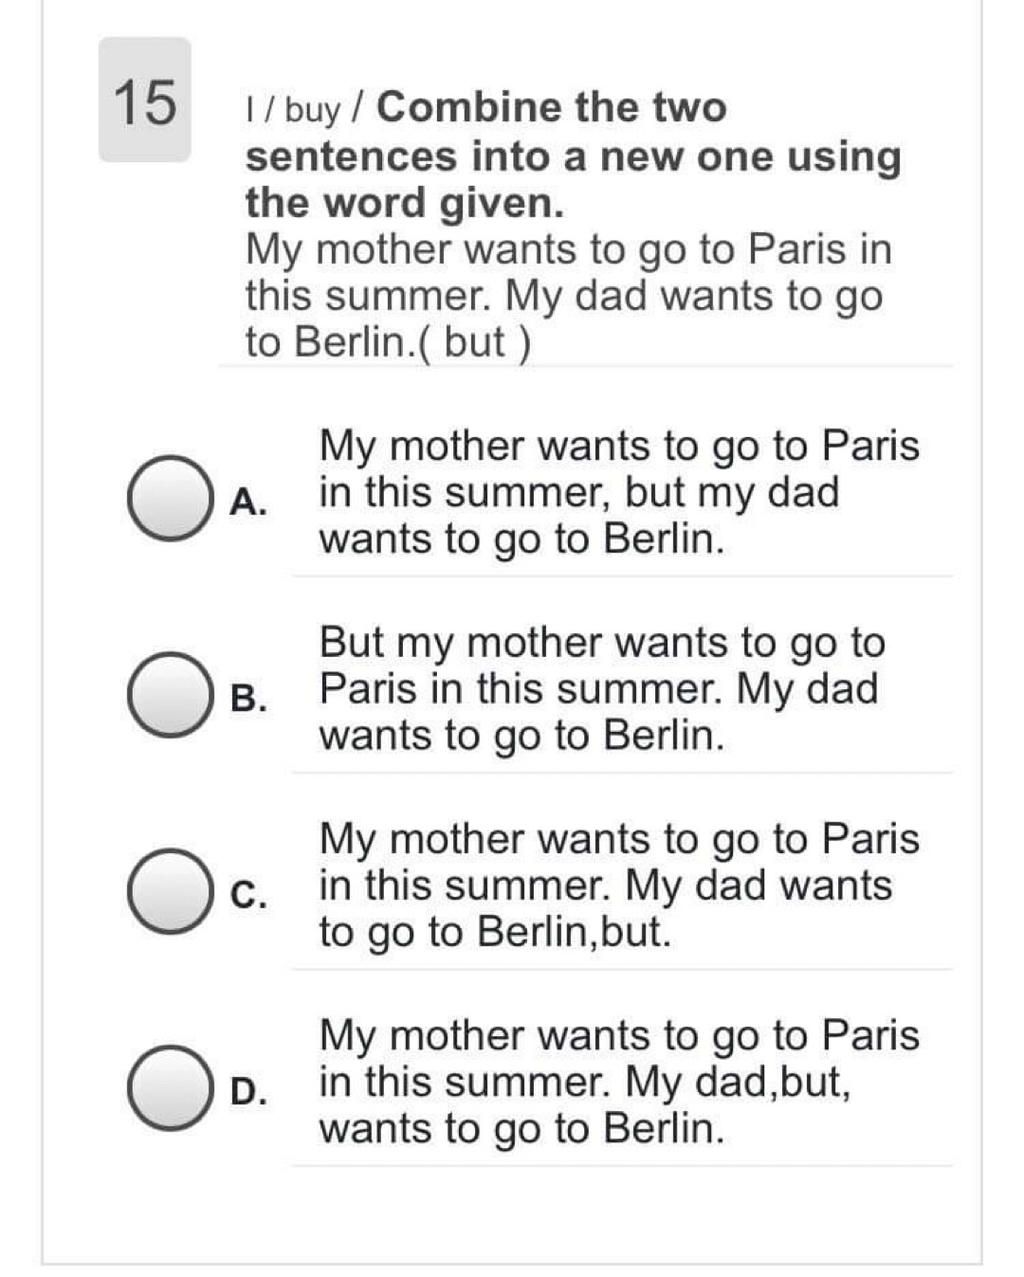
Task: Click the "I / buy /" prefix text
Action: 305,109
